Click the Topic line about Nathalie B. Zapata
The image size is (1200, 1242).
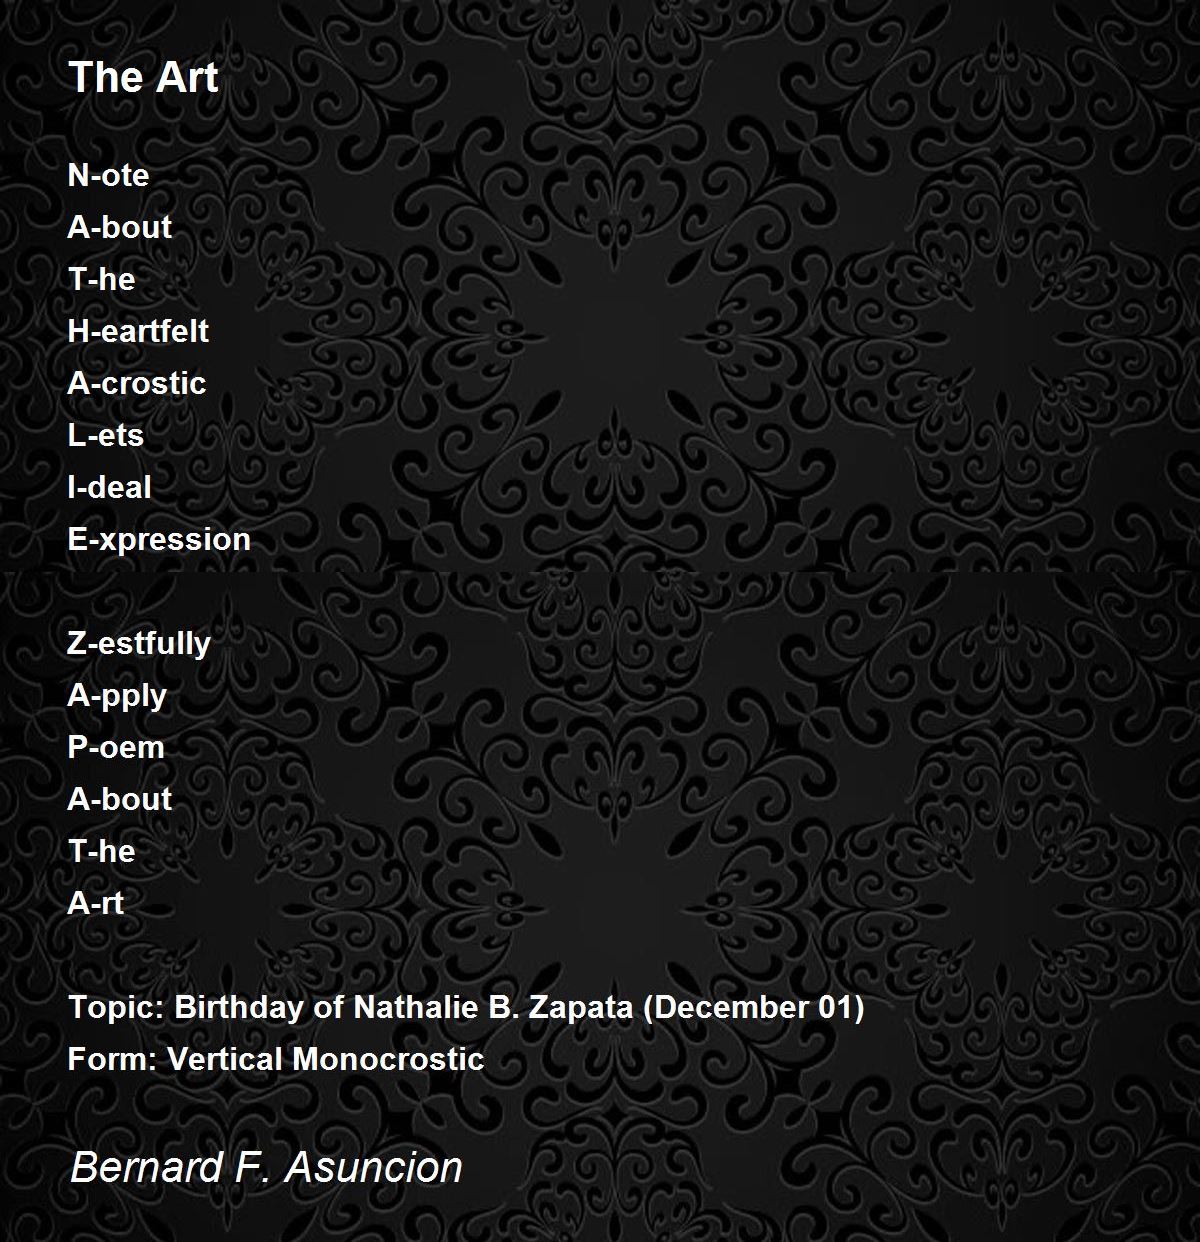(x=466, y=1007)
